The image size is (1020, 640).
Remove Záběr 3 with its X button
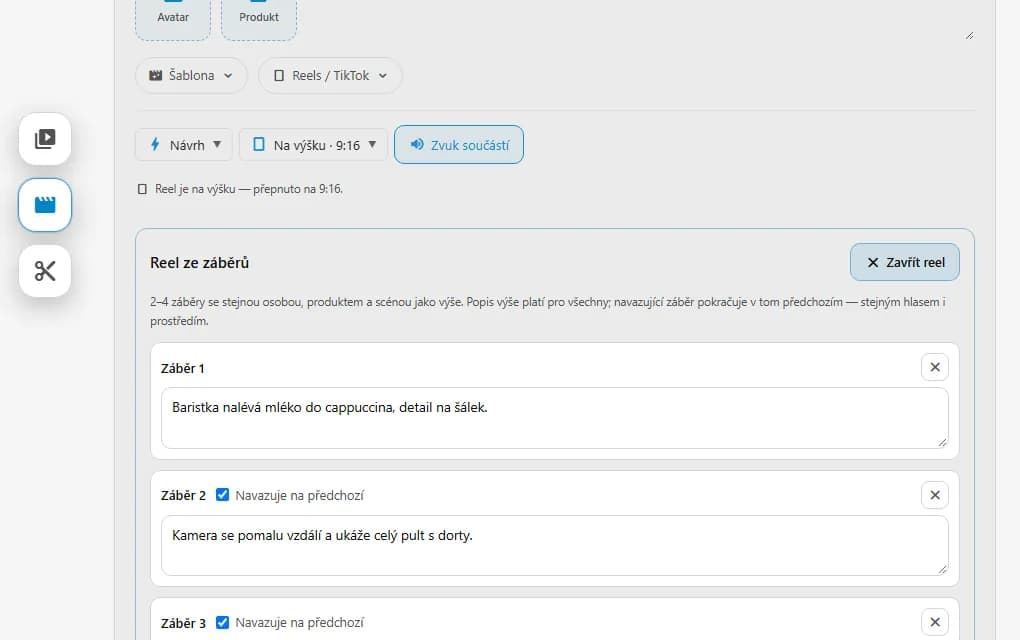(935, 622)
